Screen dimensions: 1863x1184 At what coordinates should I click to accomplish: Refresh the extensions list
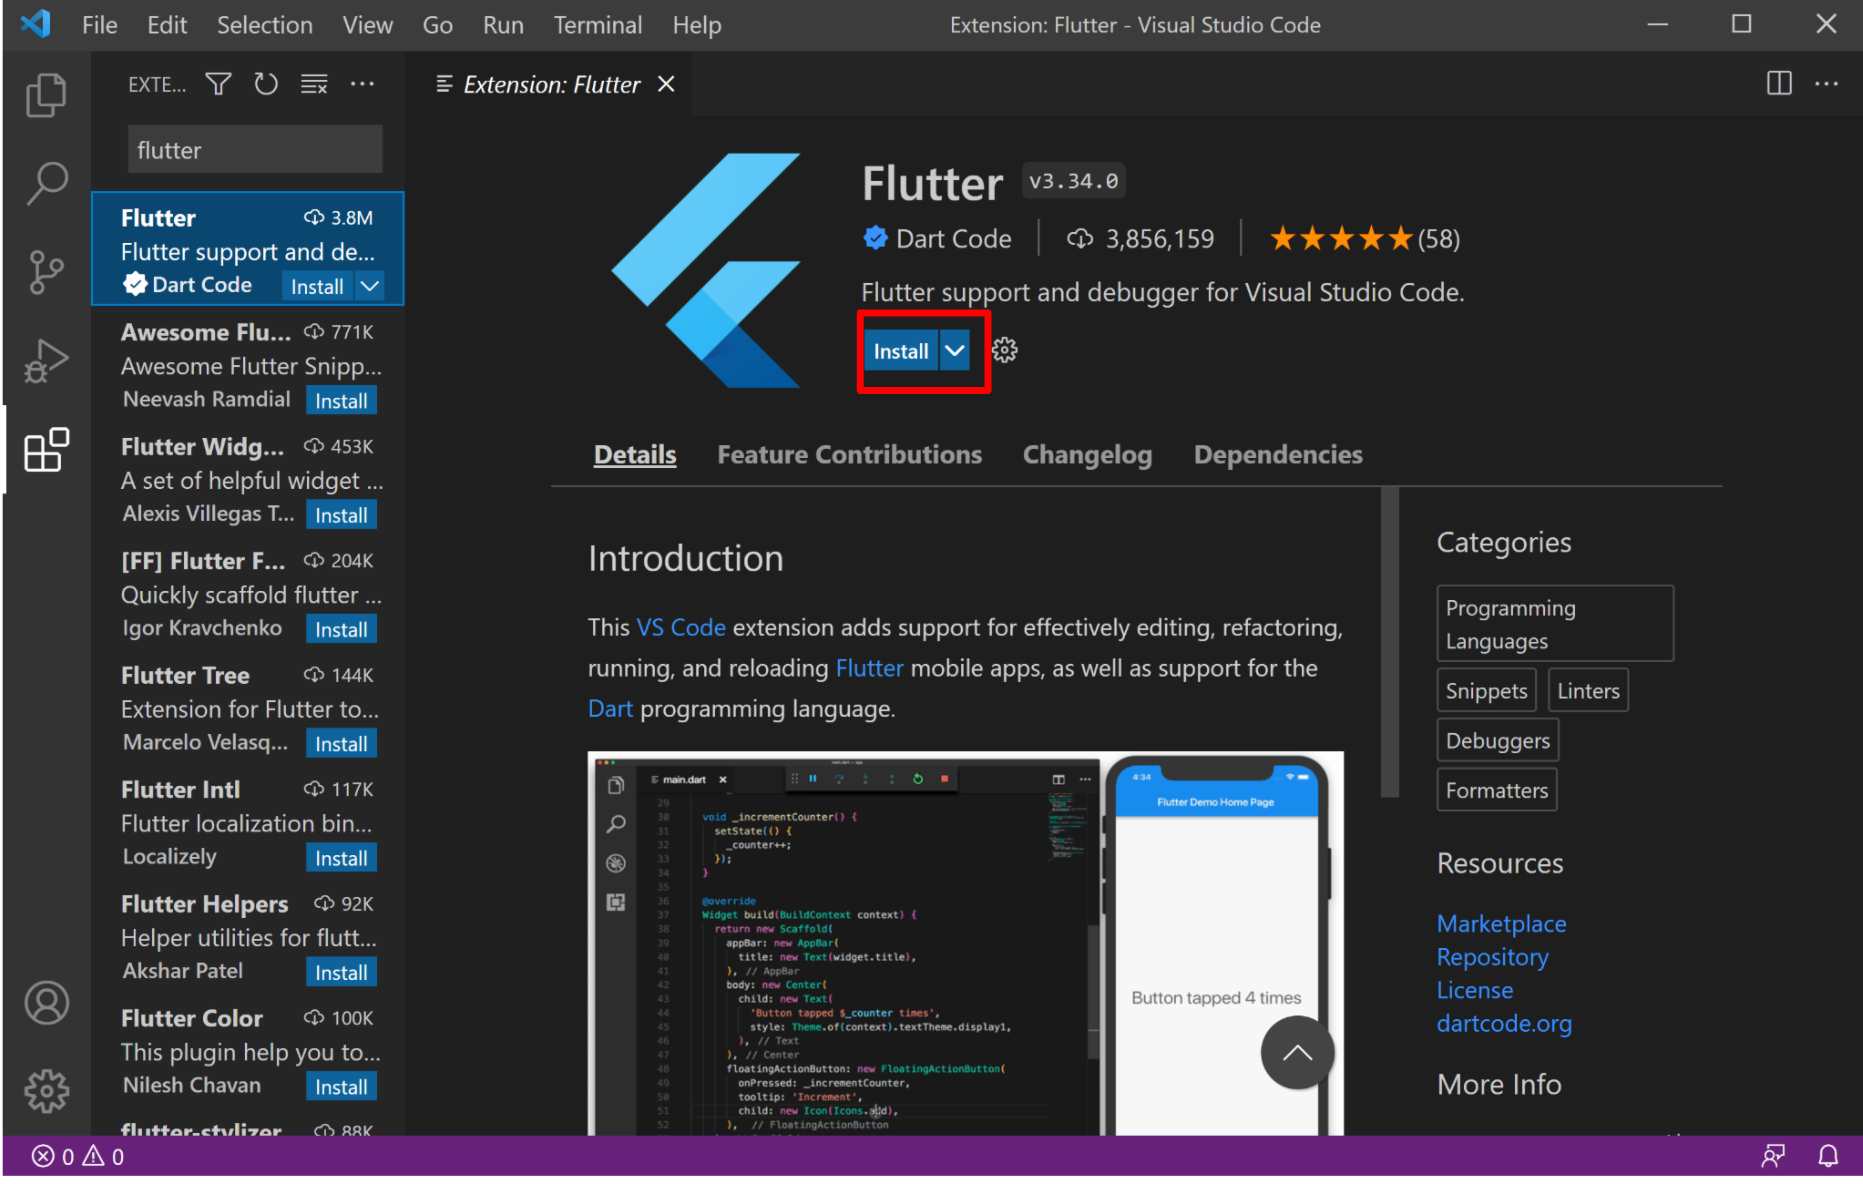pos(266,84)
